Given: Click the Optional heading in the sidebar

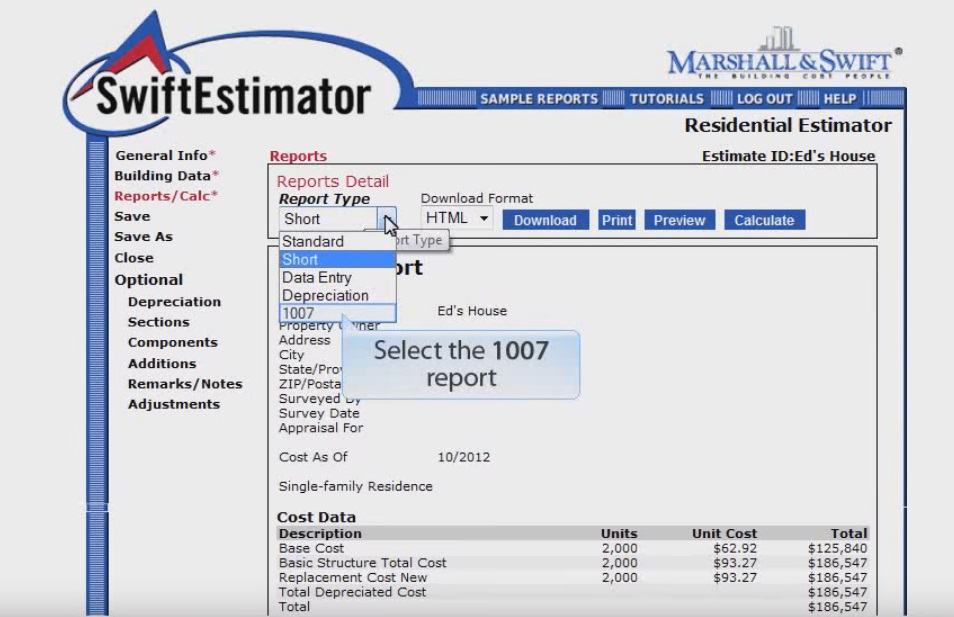Looking at the screenshot, I should [148, 280].
